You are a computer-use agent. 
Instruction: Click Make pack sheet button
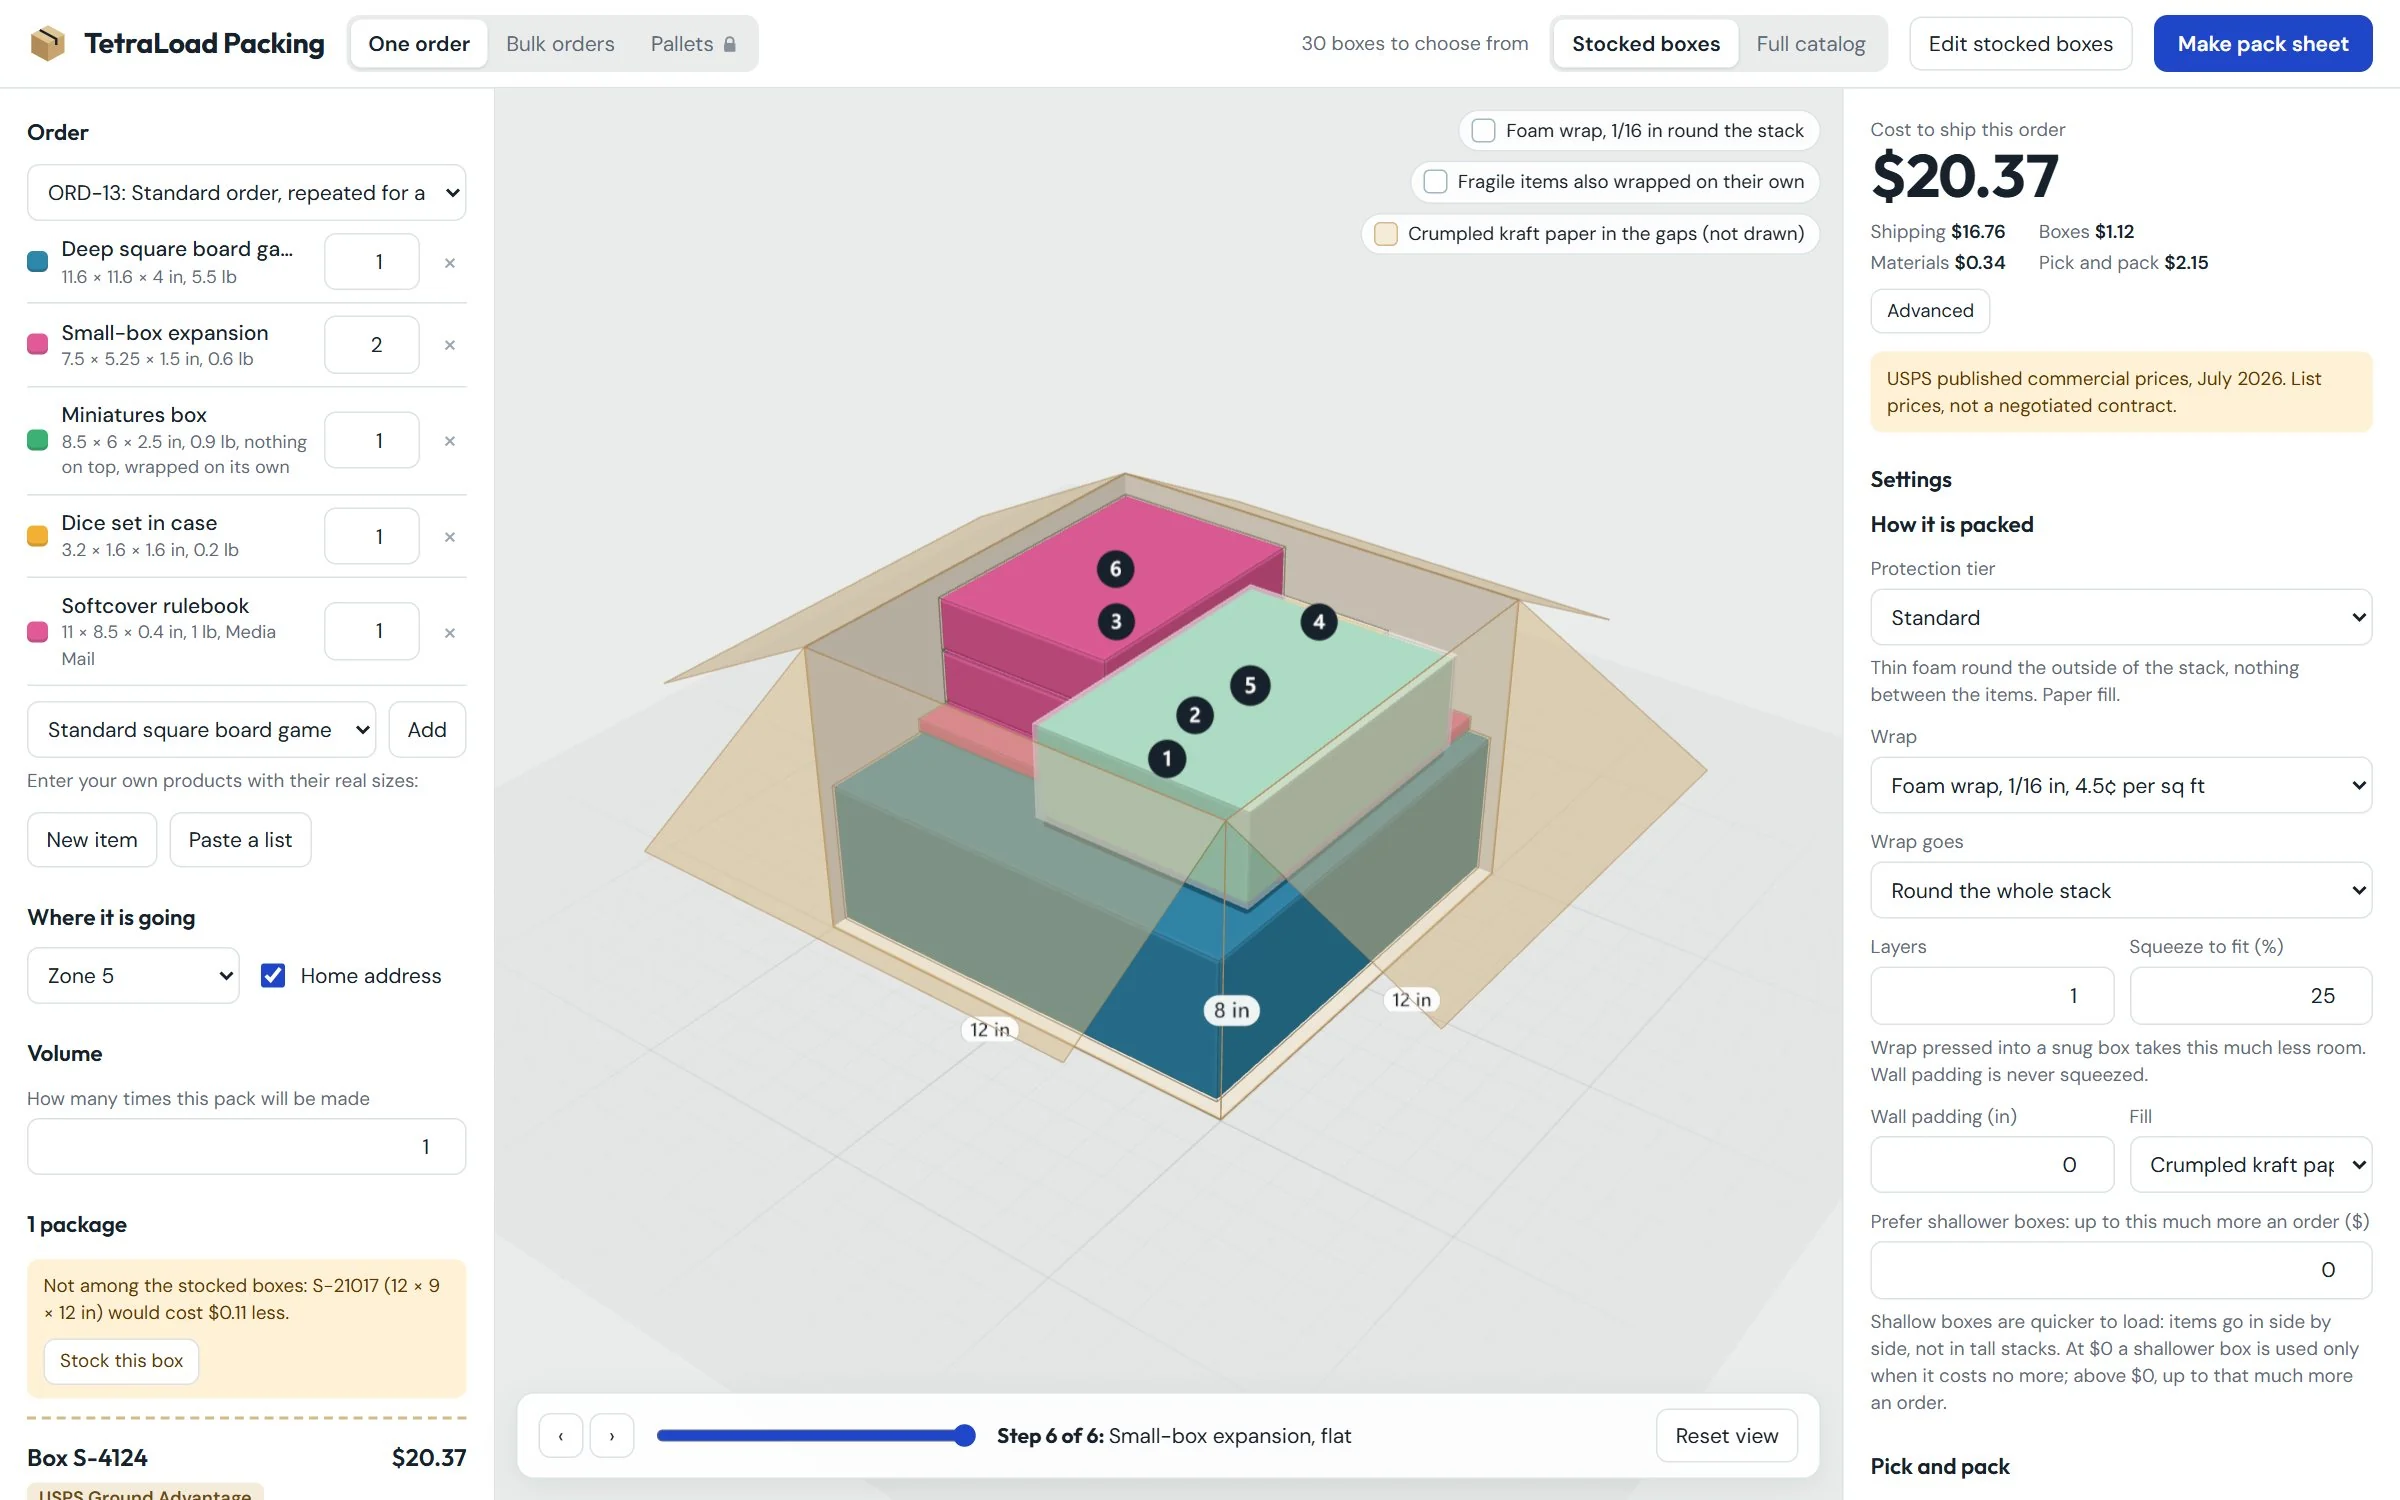pos(2263,44)
